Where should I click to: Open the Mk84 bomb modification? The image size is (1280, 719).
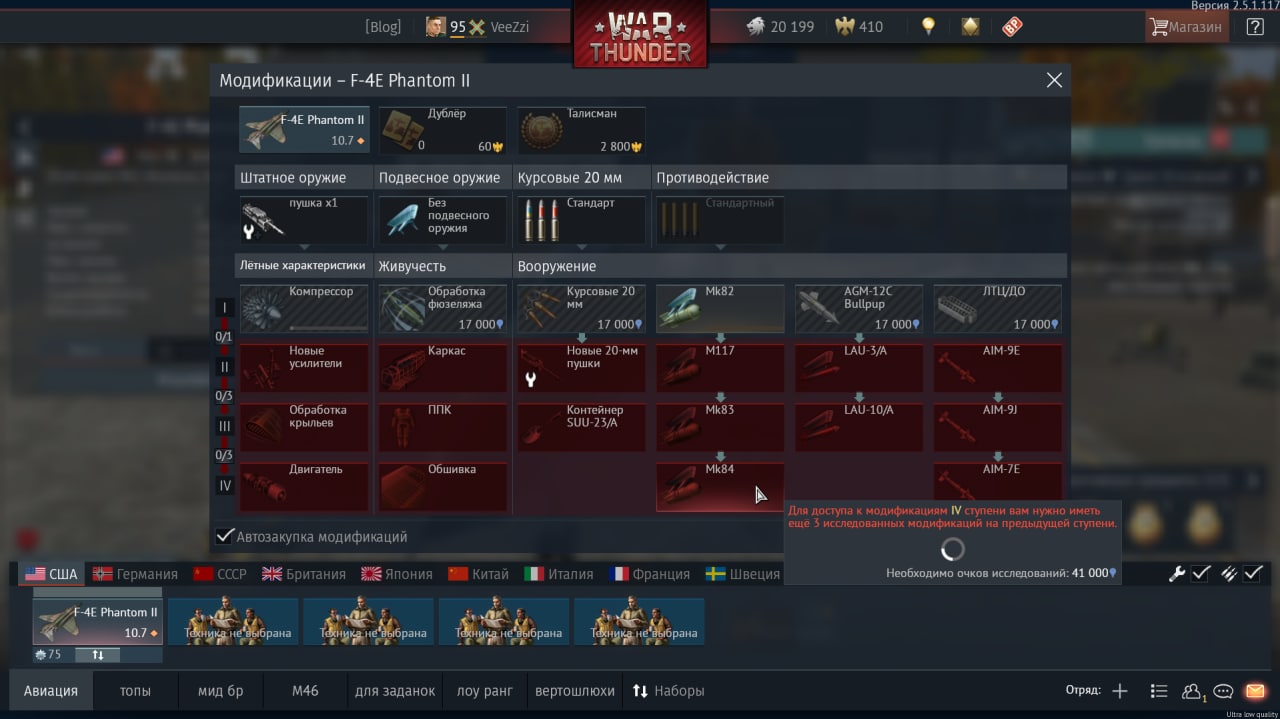click(x=720, y=486)
